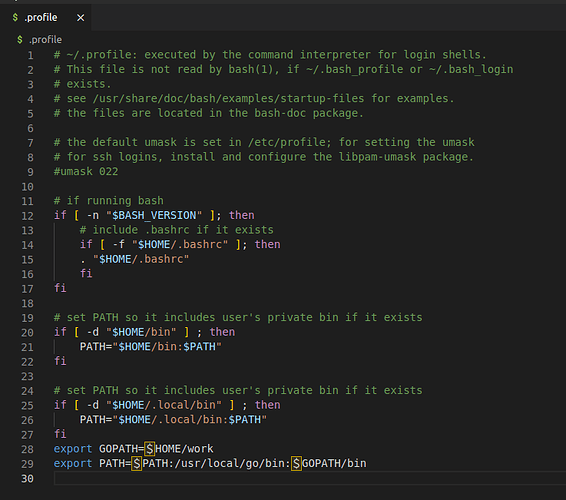This screenshot has width=566, height=500.
Task: Click 'PATH="$HOME/bin:$PATH"' on line 21
Action: point(151,347)
